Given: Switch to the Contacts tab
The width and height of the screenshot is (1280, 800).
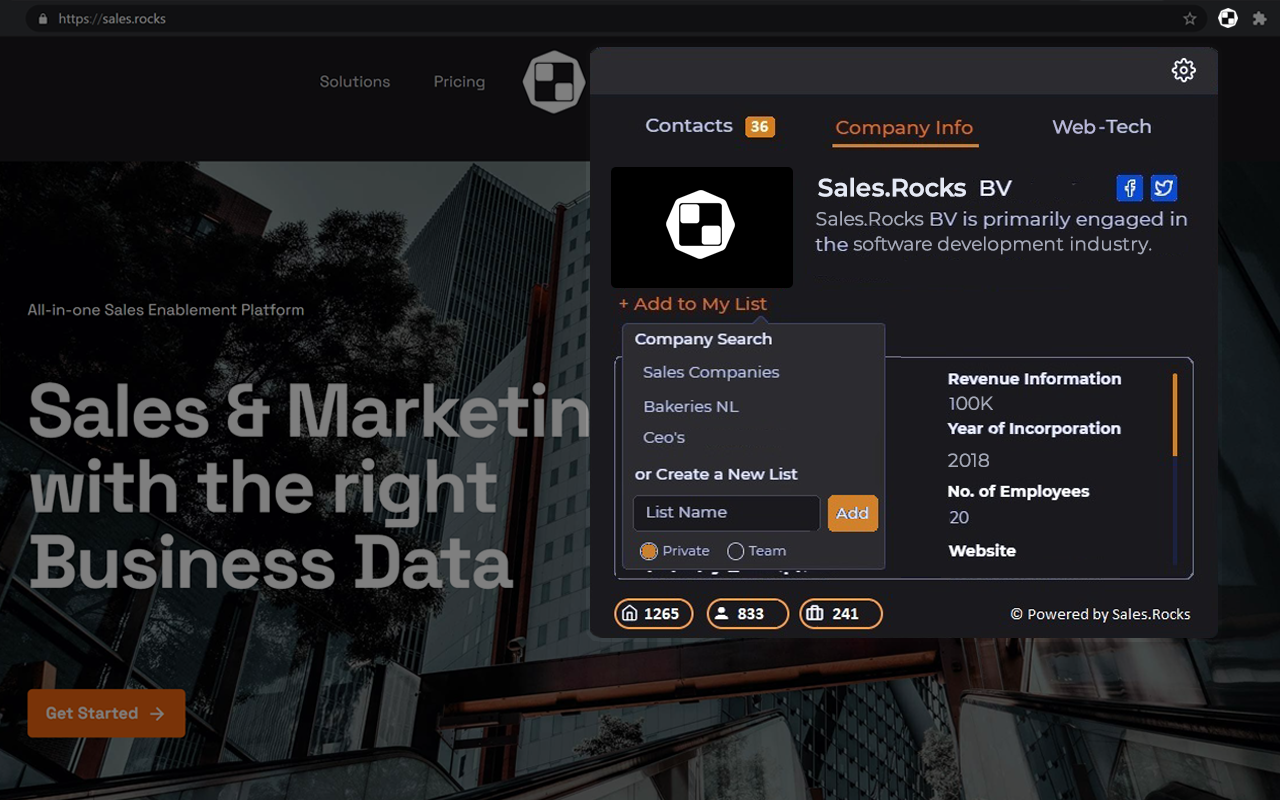Looking at the screenshot, I should 689,125.
